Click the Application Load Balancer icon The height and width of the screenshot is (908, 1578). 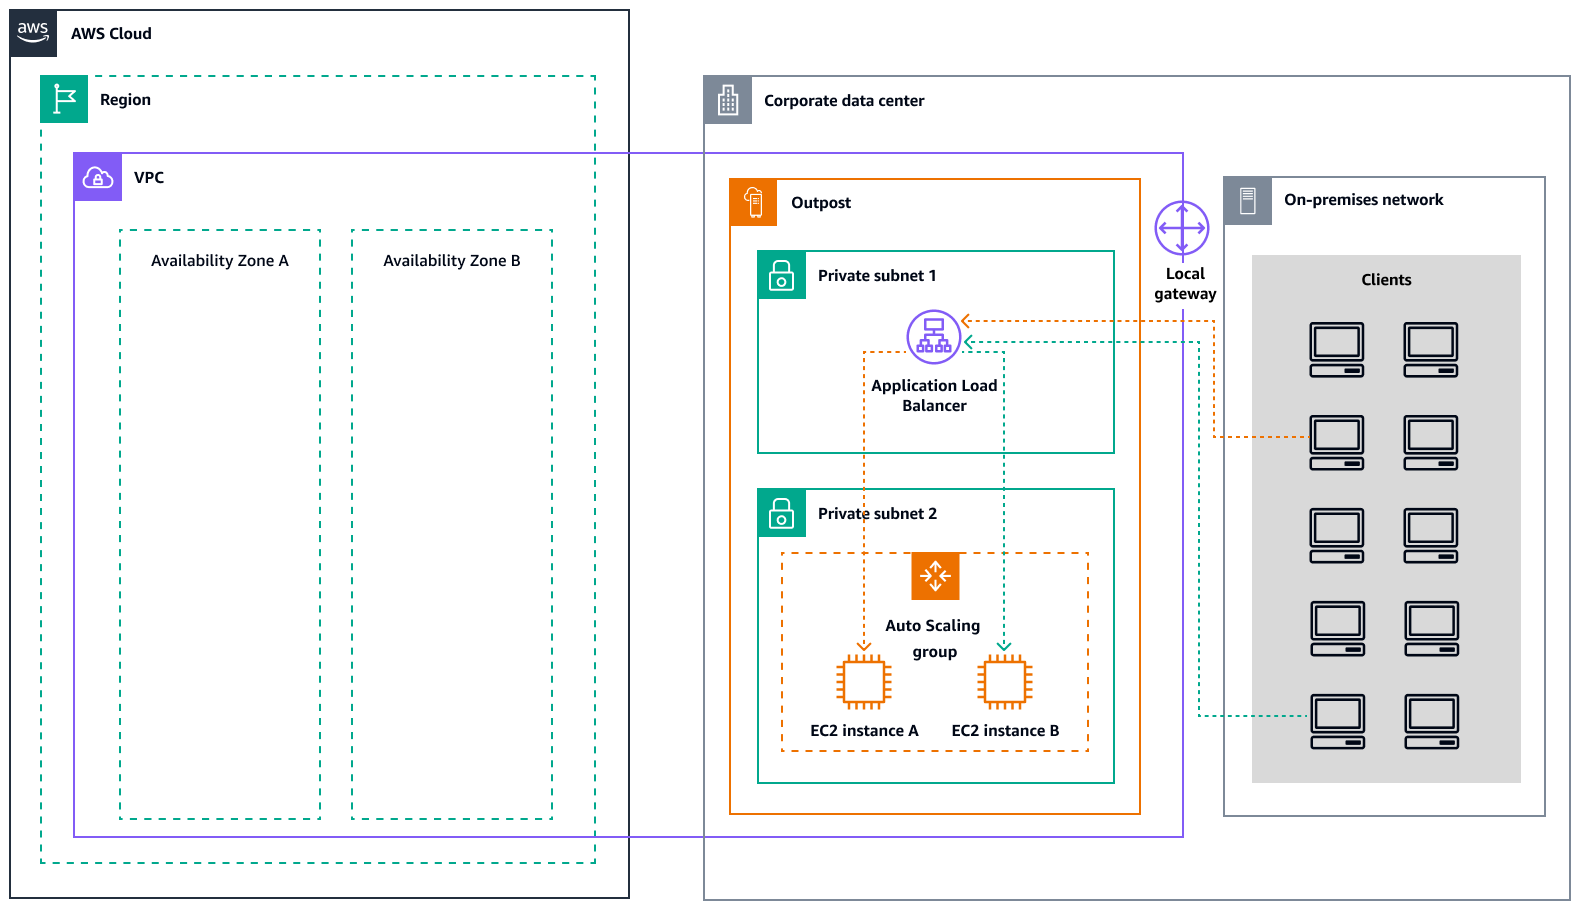(x=933, y=336)
